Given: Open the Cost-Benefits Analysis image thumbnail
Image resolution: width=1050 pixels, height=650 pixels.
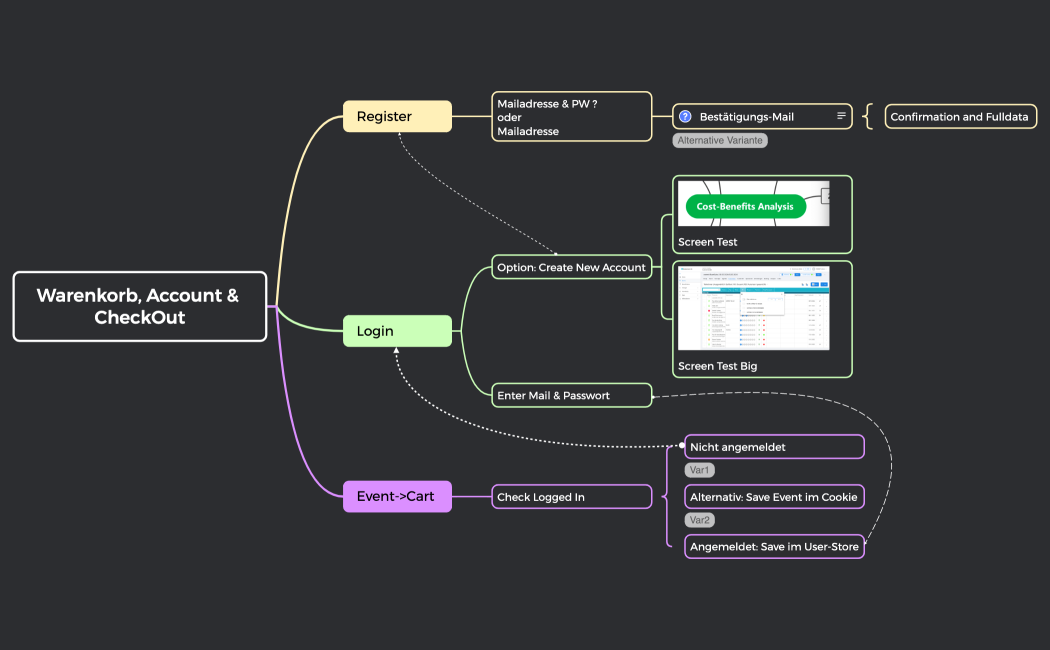Looking at the screenshot, I should coord(753,204).
